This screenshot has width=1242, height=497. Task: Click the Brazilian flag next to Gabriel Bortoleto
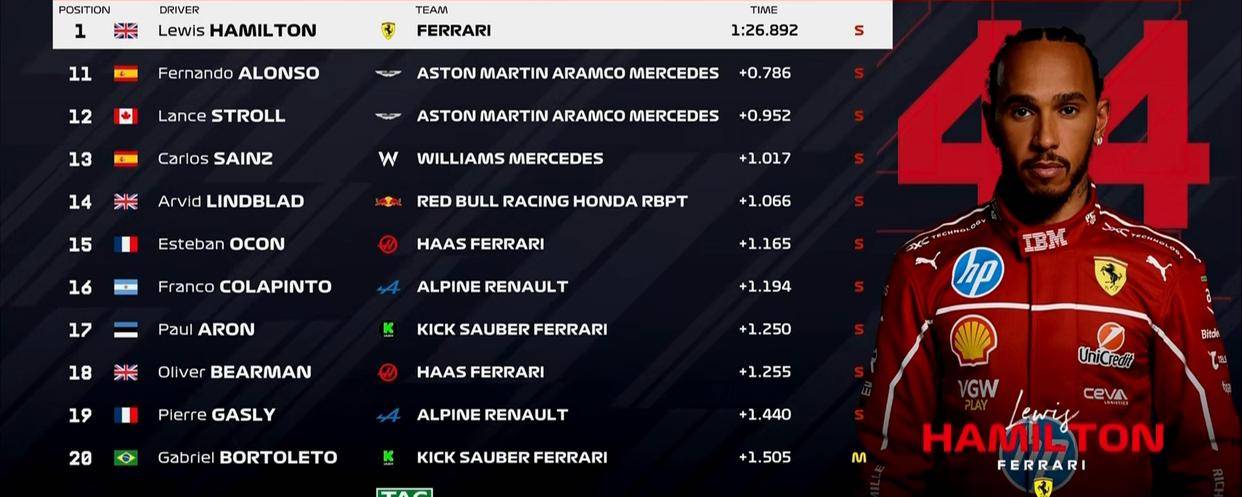point(125,458)
